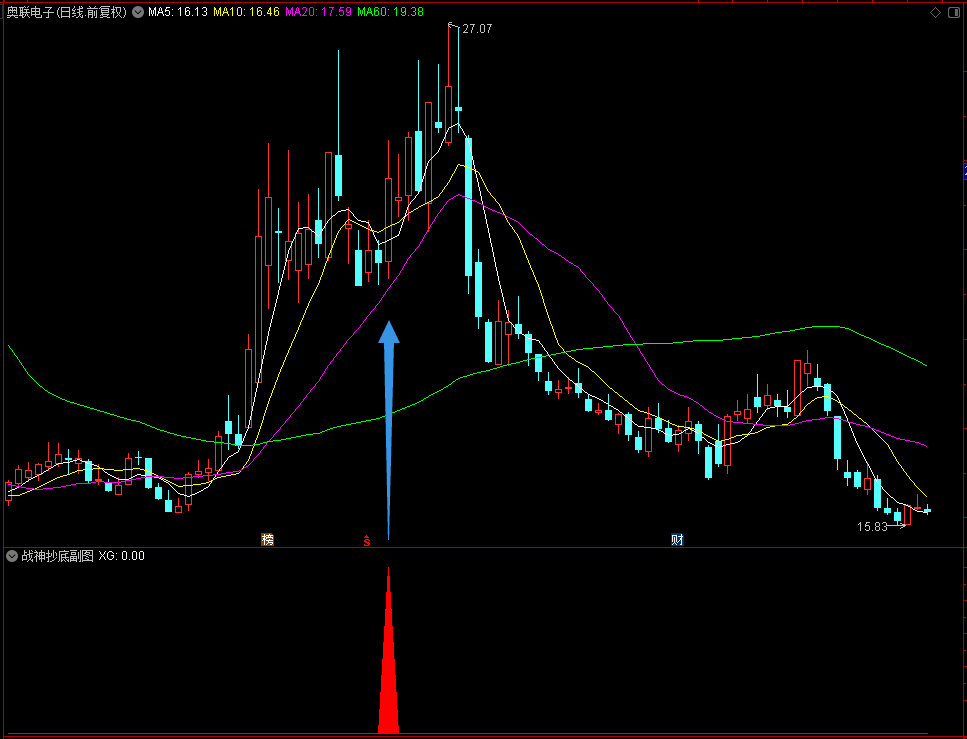
Task: Click the MA5: 16.13 label
Action: pyautogui.click(x=178, y=12)
